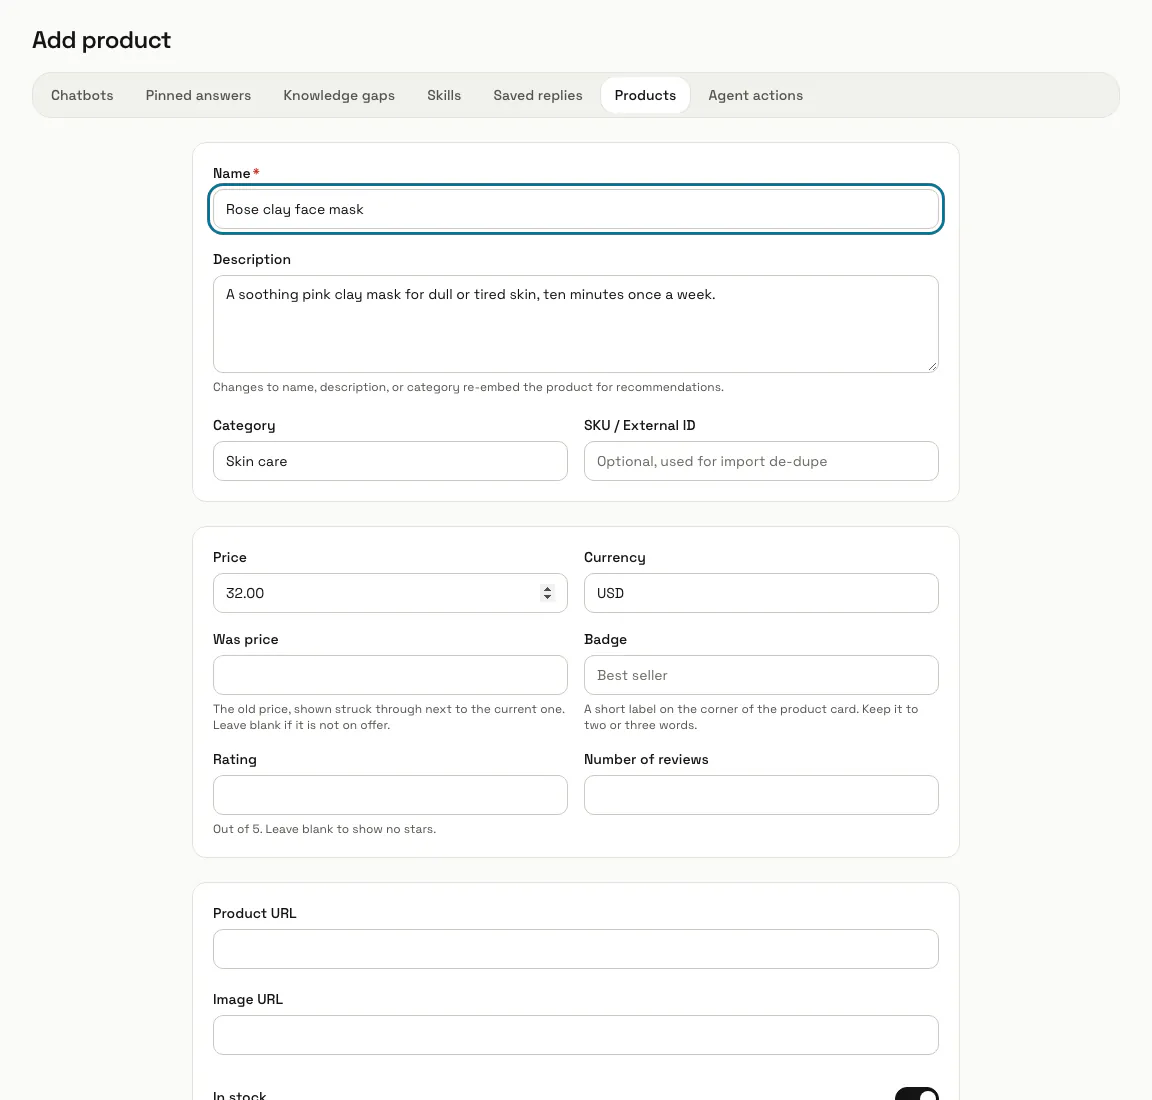Click the Description textarea resize handle
This screenshot has width=1152, height=1100.
pyautogui.click(x=932, y=366)
